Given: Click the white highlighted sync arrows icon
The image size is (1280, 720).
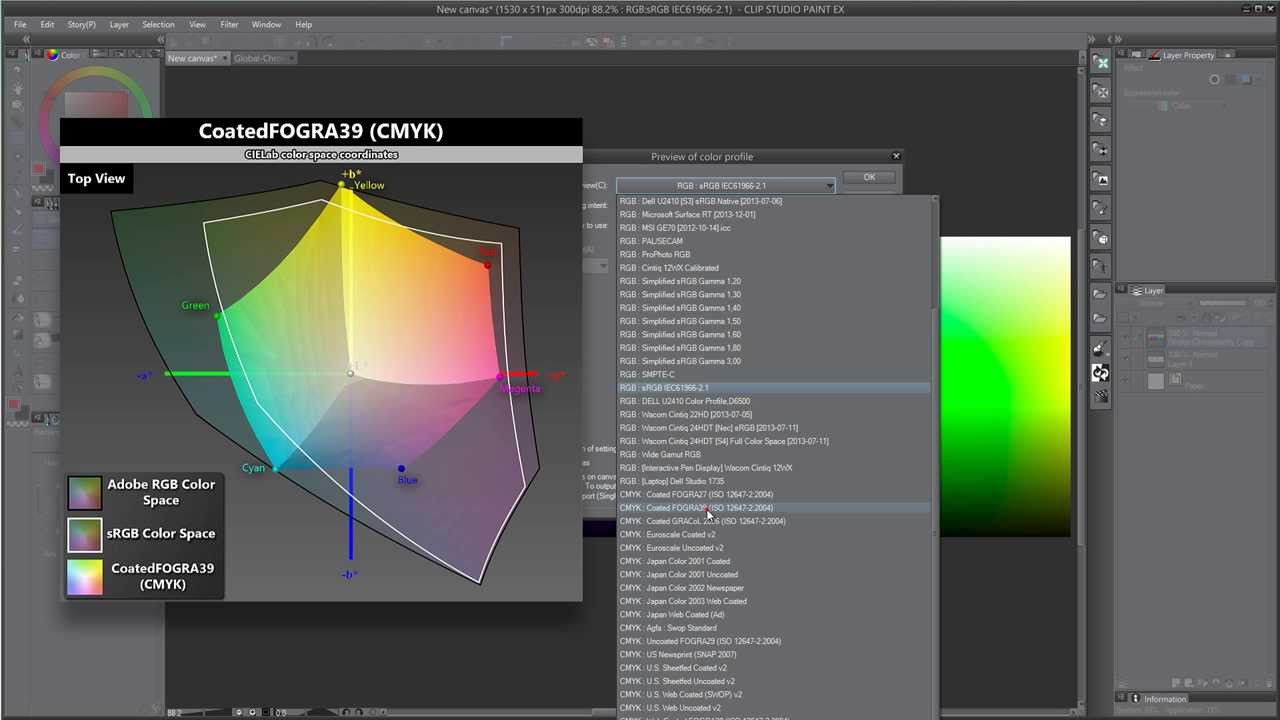Looking at the screenshot, I should 1101,373.
